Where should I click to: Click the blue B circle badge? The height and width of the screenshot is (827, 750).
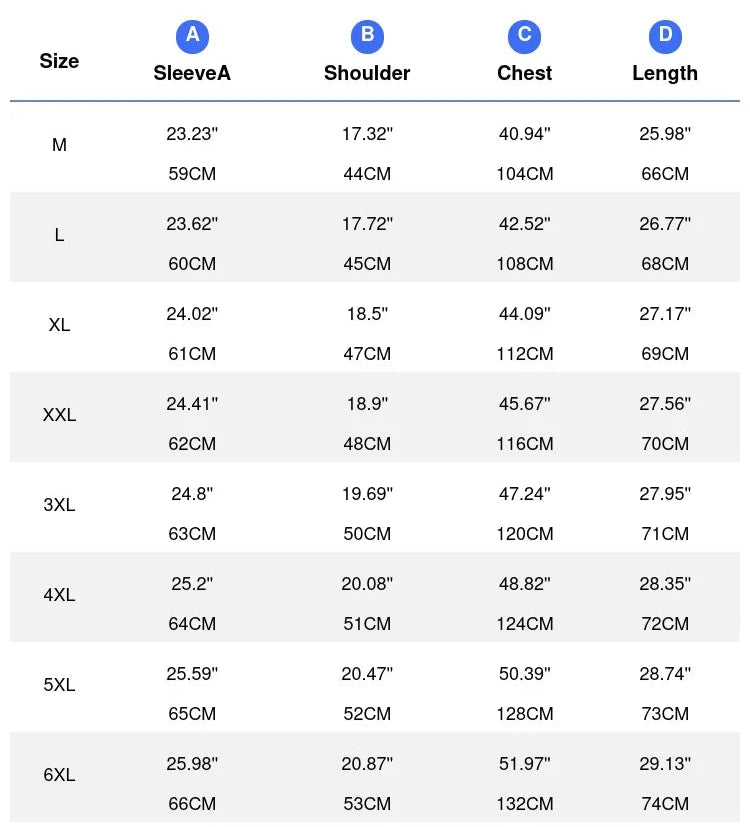(x=367, y=37)
